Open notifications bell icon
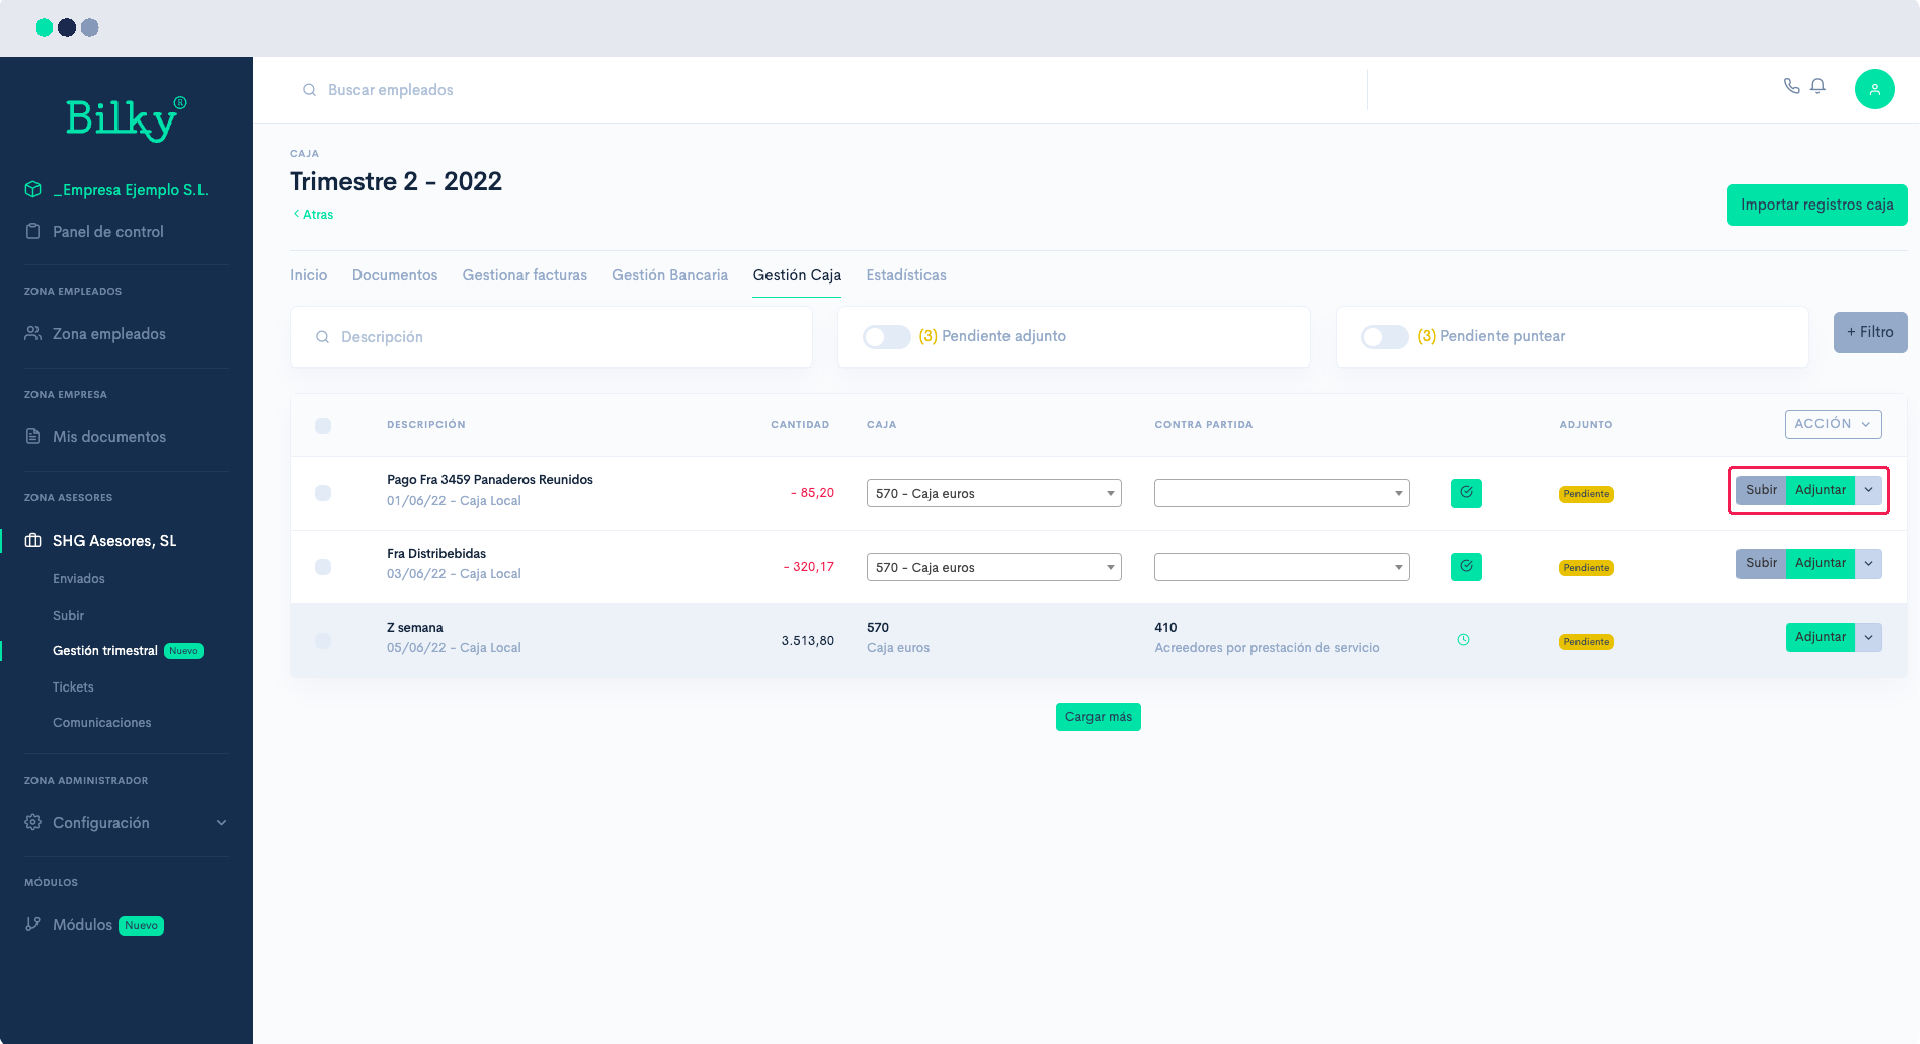The height and width of the screenshot is (1044, 1920). pos(1818,86)
